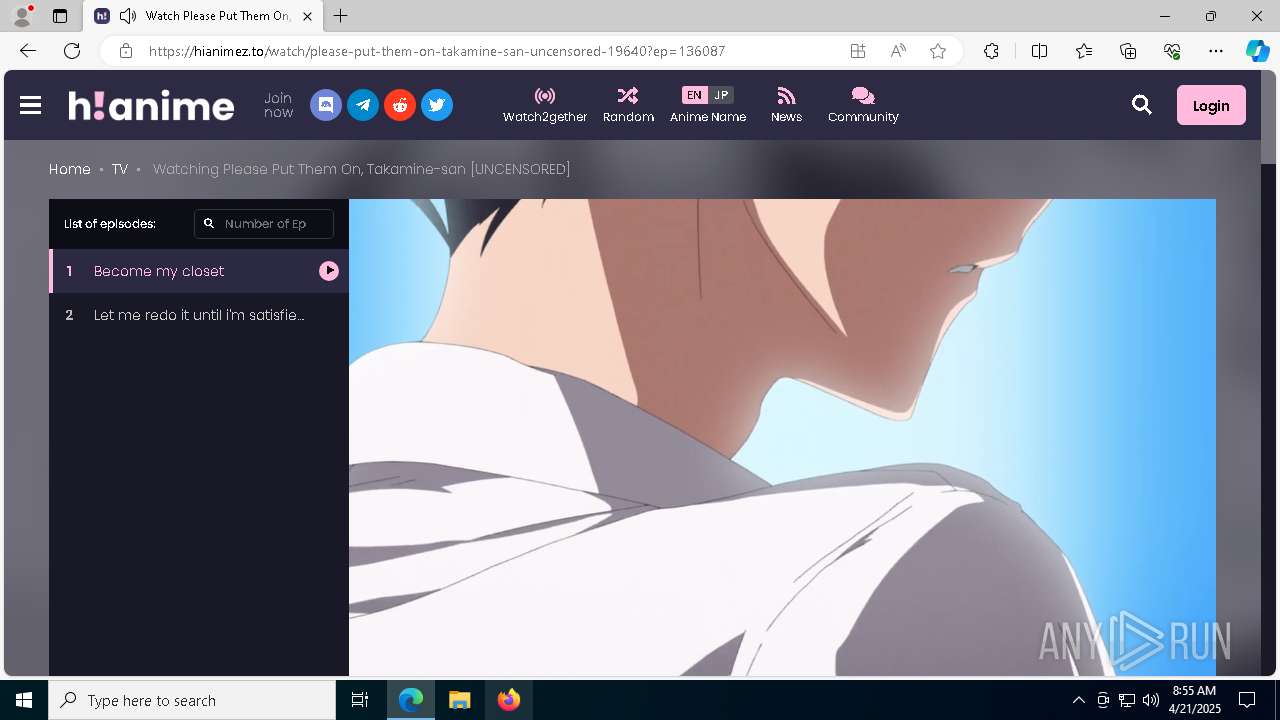Open tab actions menu
Screen dimensions: 1280x720
tap(60, 16)
